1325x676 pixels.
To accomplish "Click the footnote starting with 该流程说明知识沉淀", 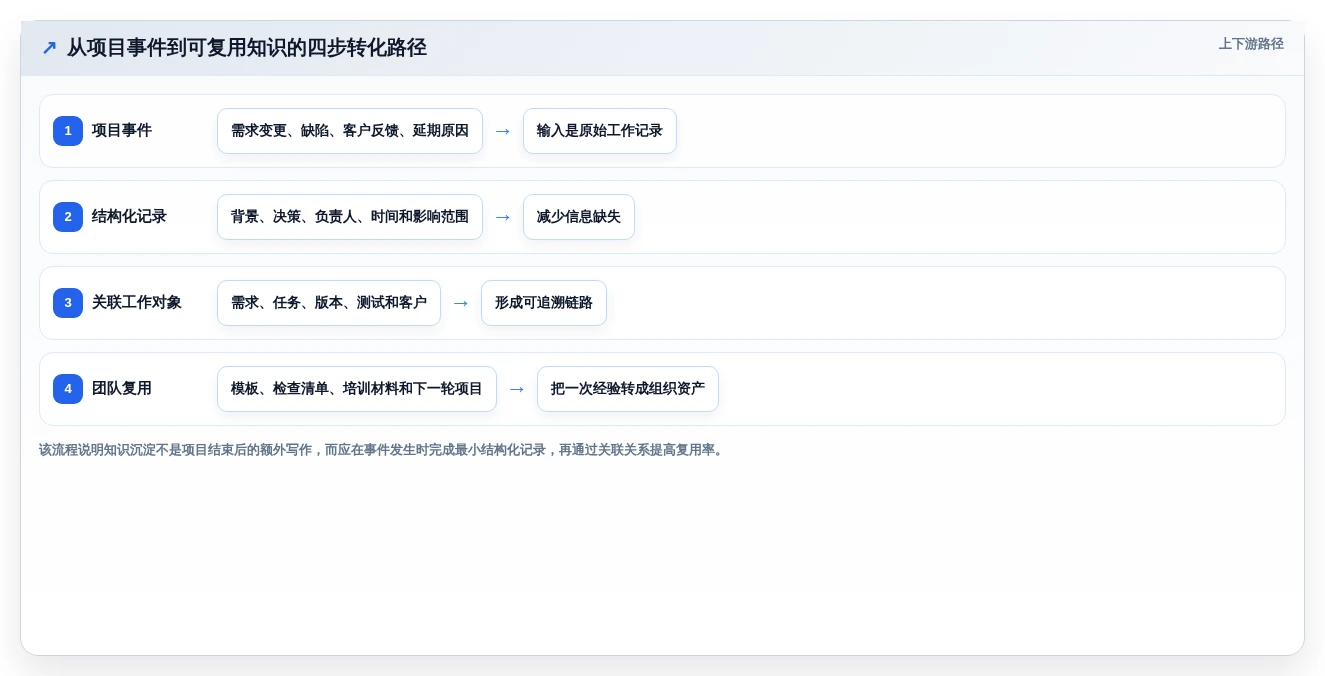I will (383, 450).
